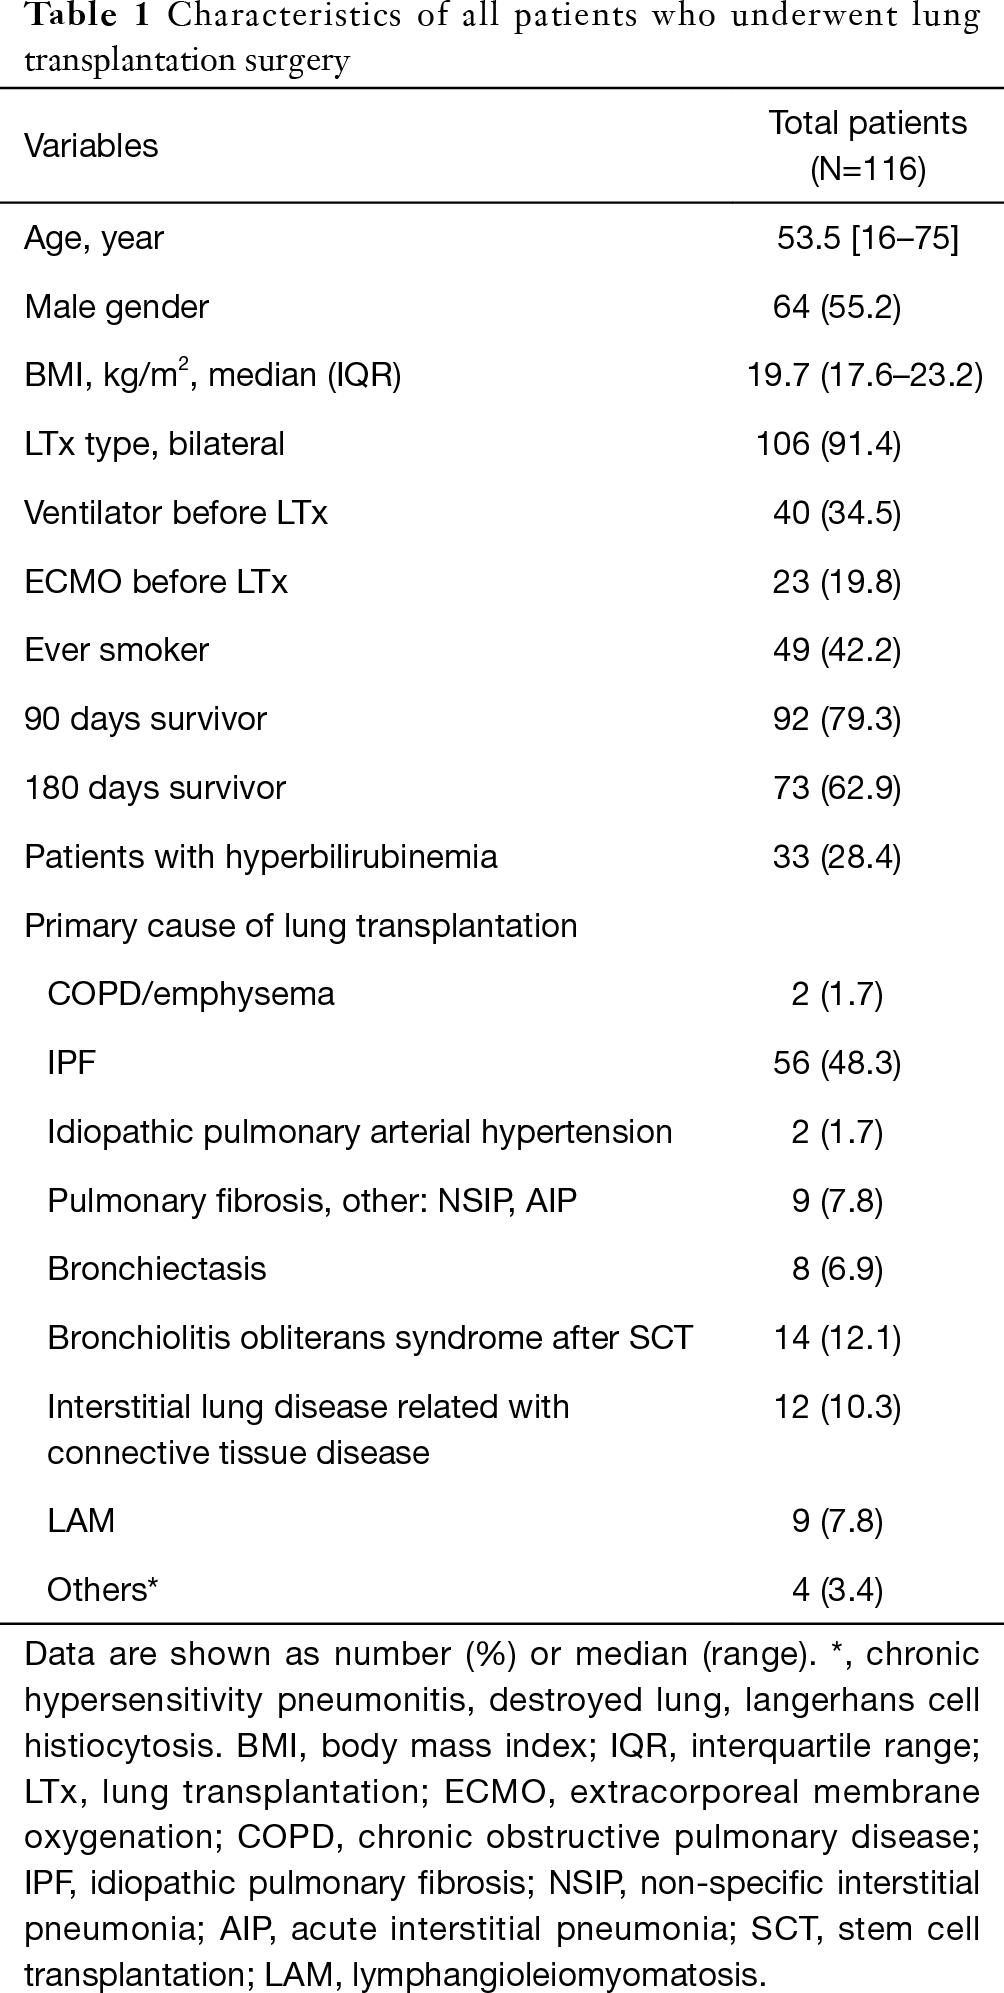Click the LAM row value 9 (7.8)
The width and height of the screenshot is (1004, 1993).
[837, 1522]
